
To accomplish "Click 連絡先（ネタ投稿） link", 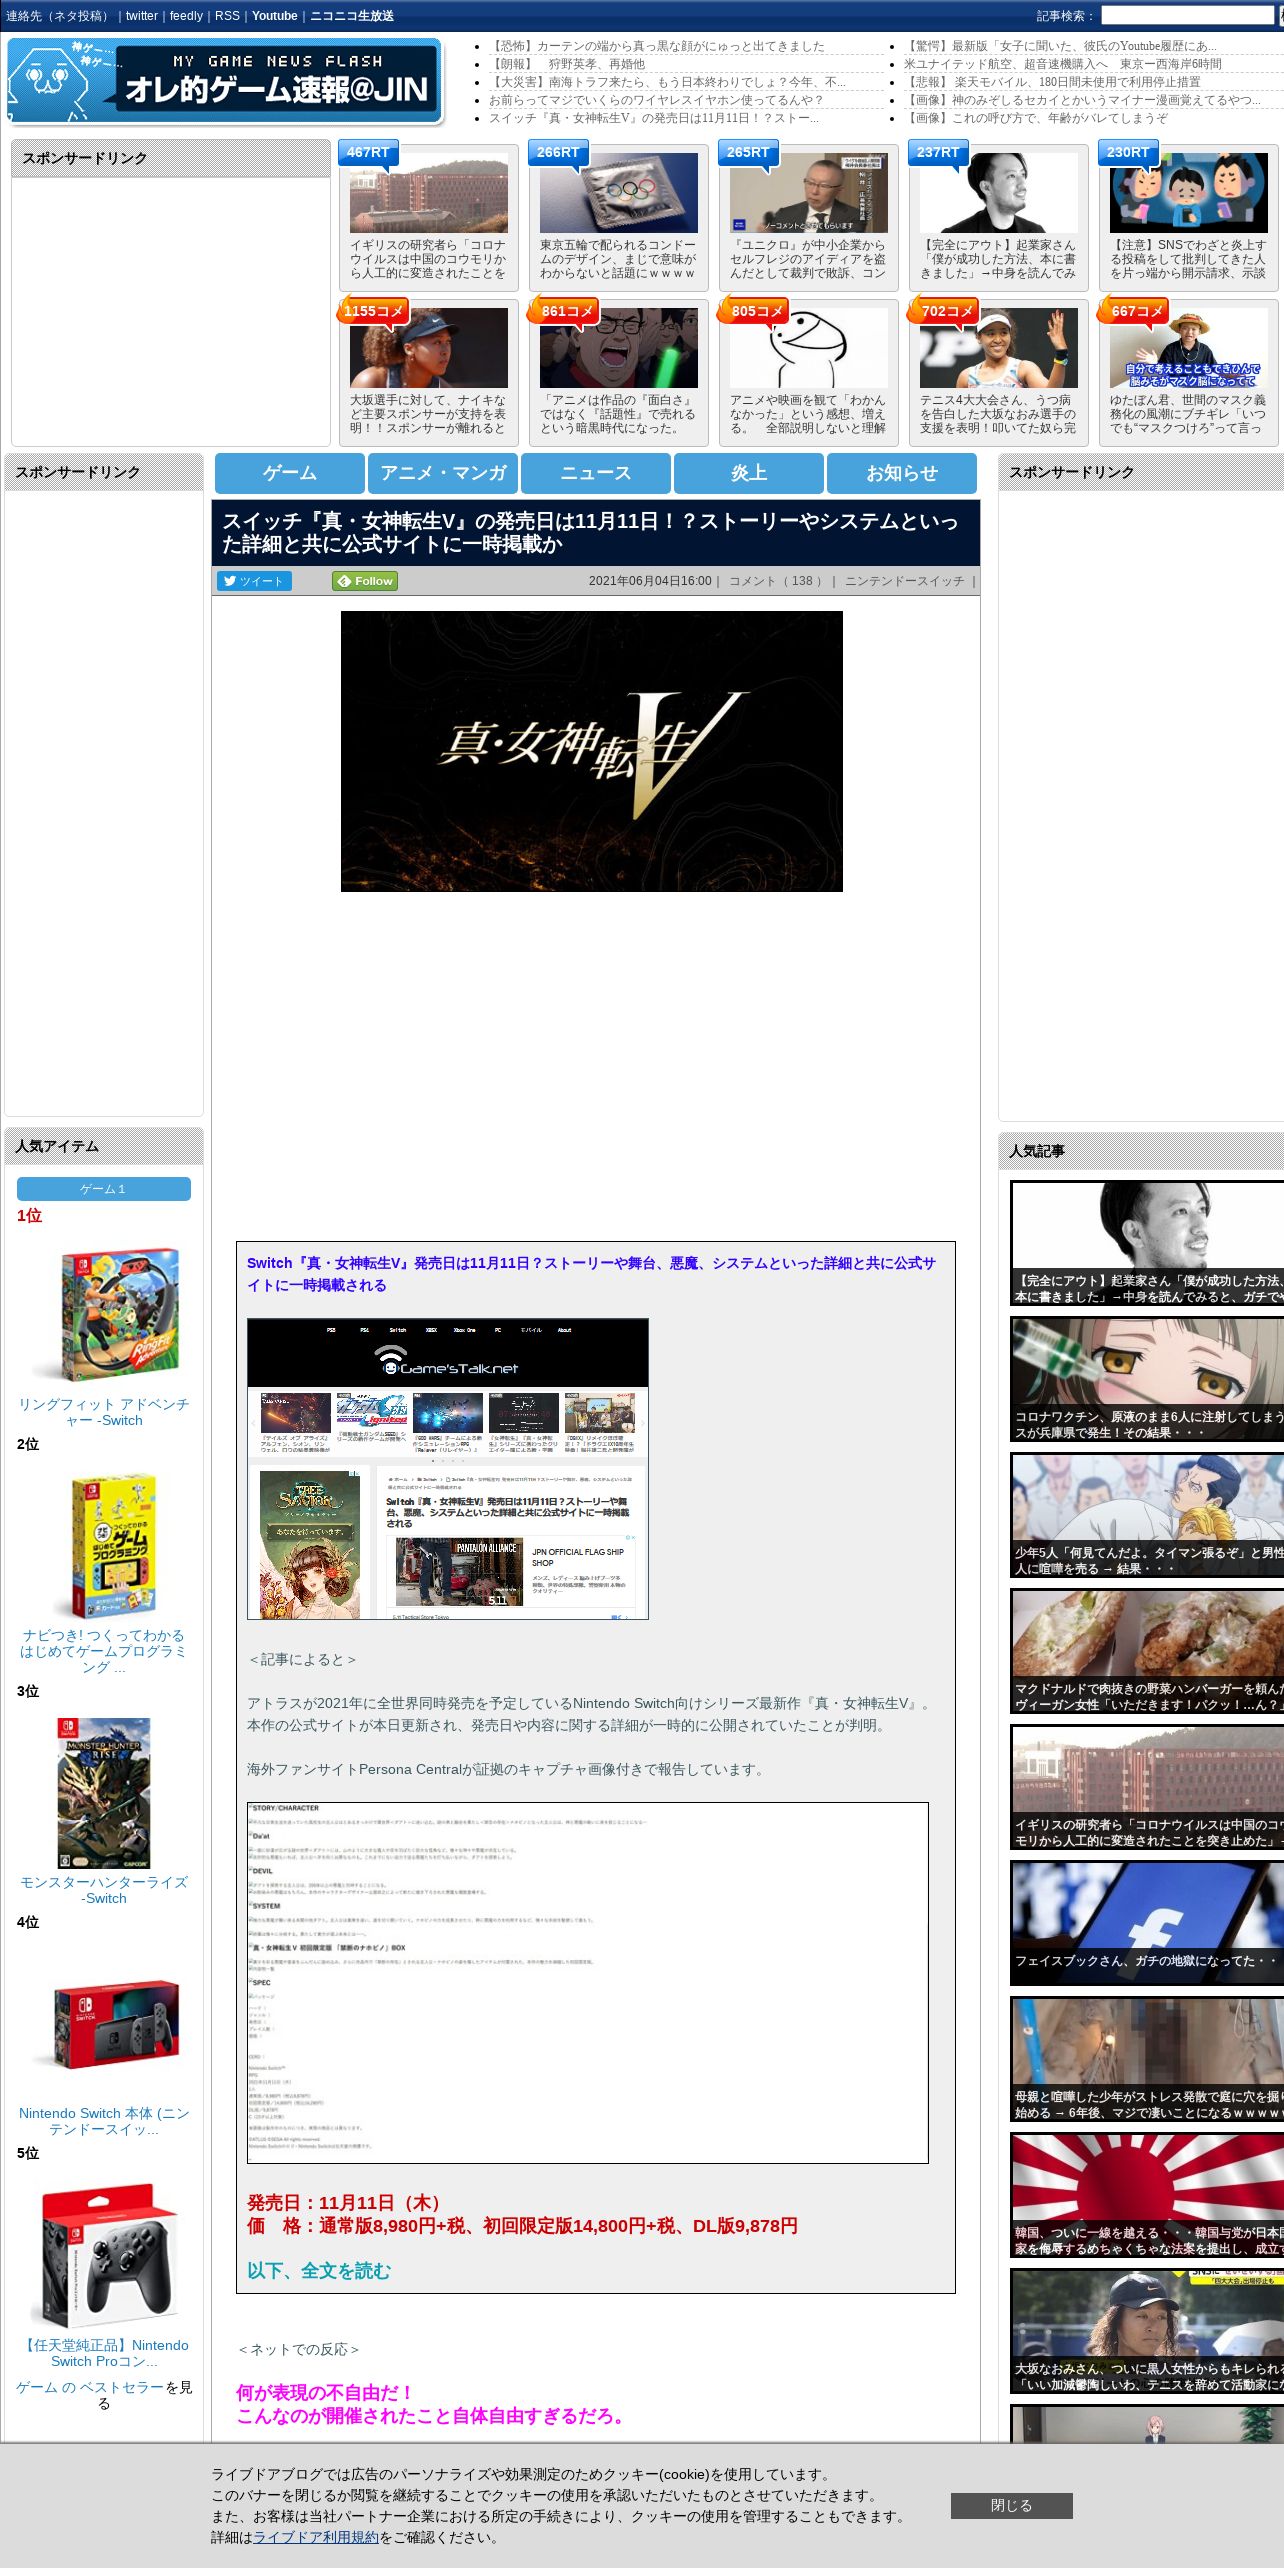I will pyautogui.click(x=59, y=16).
